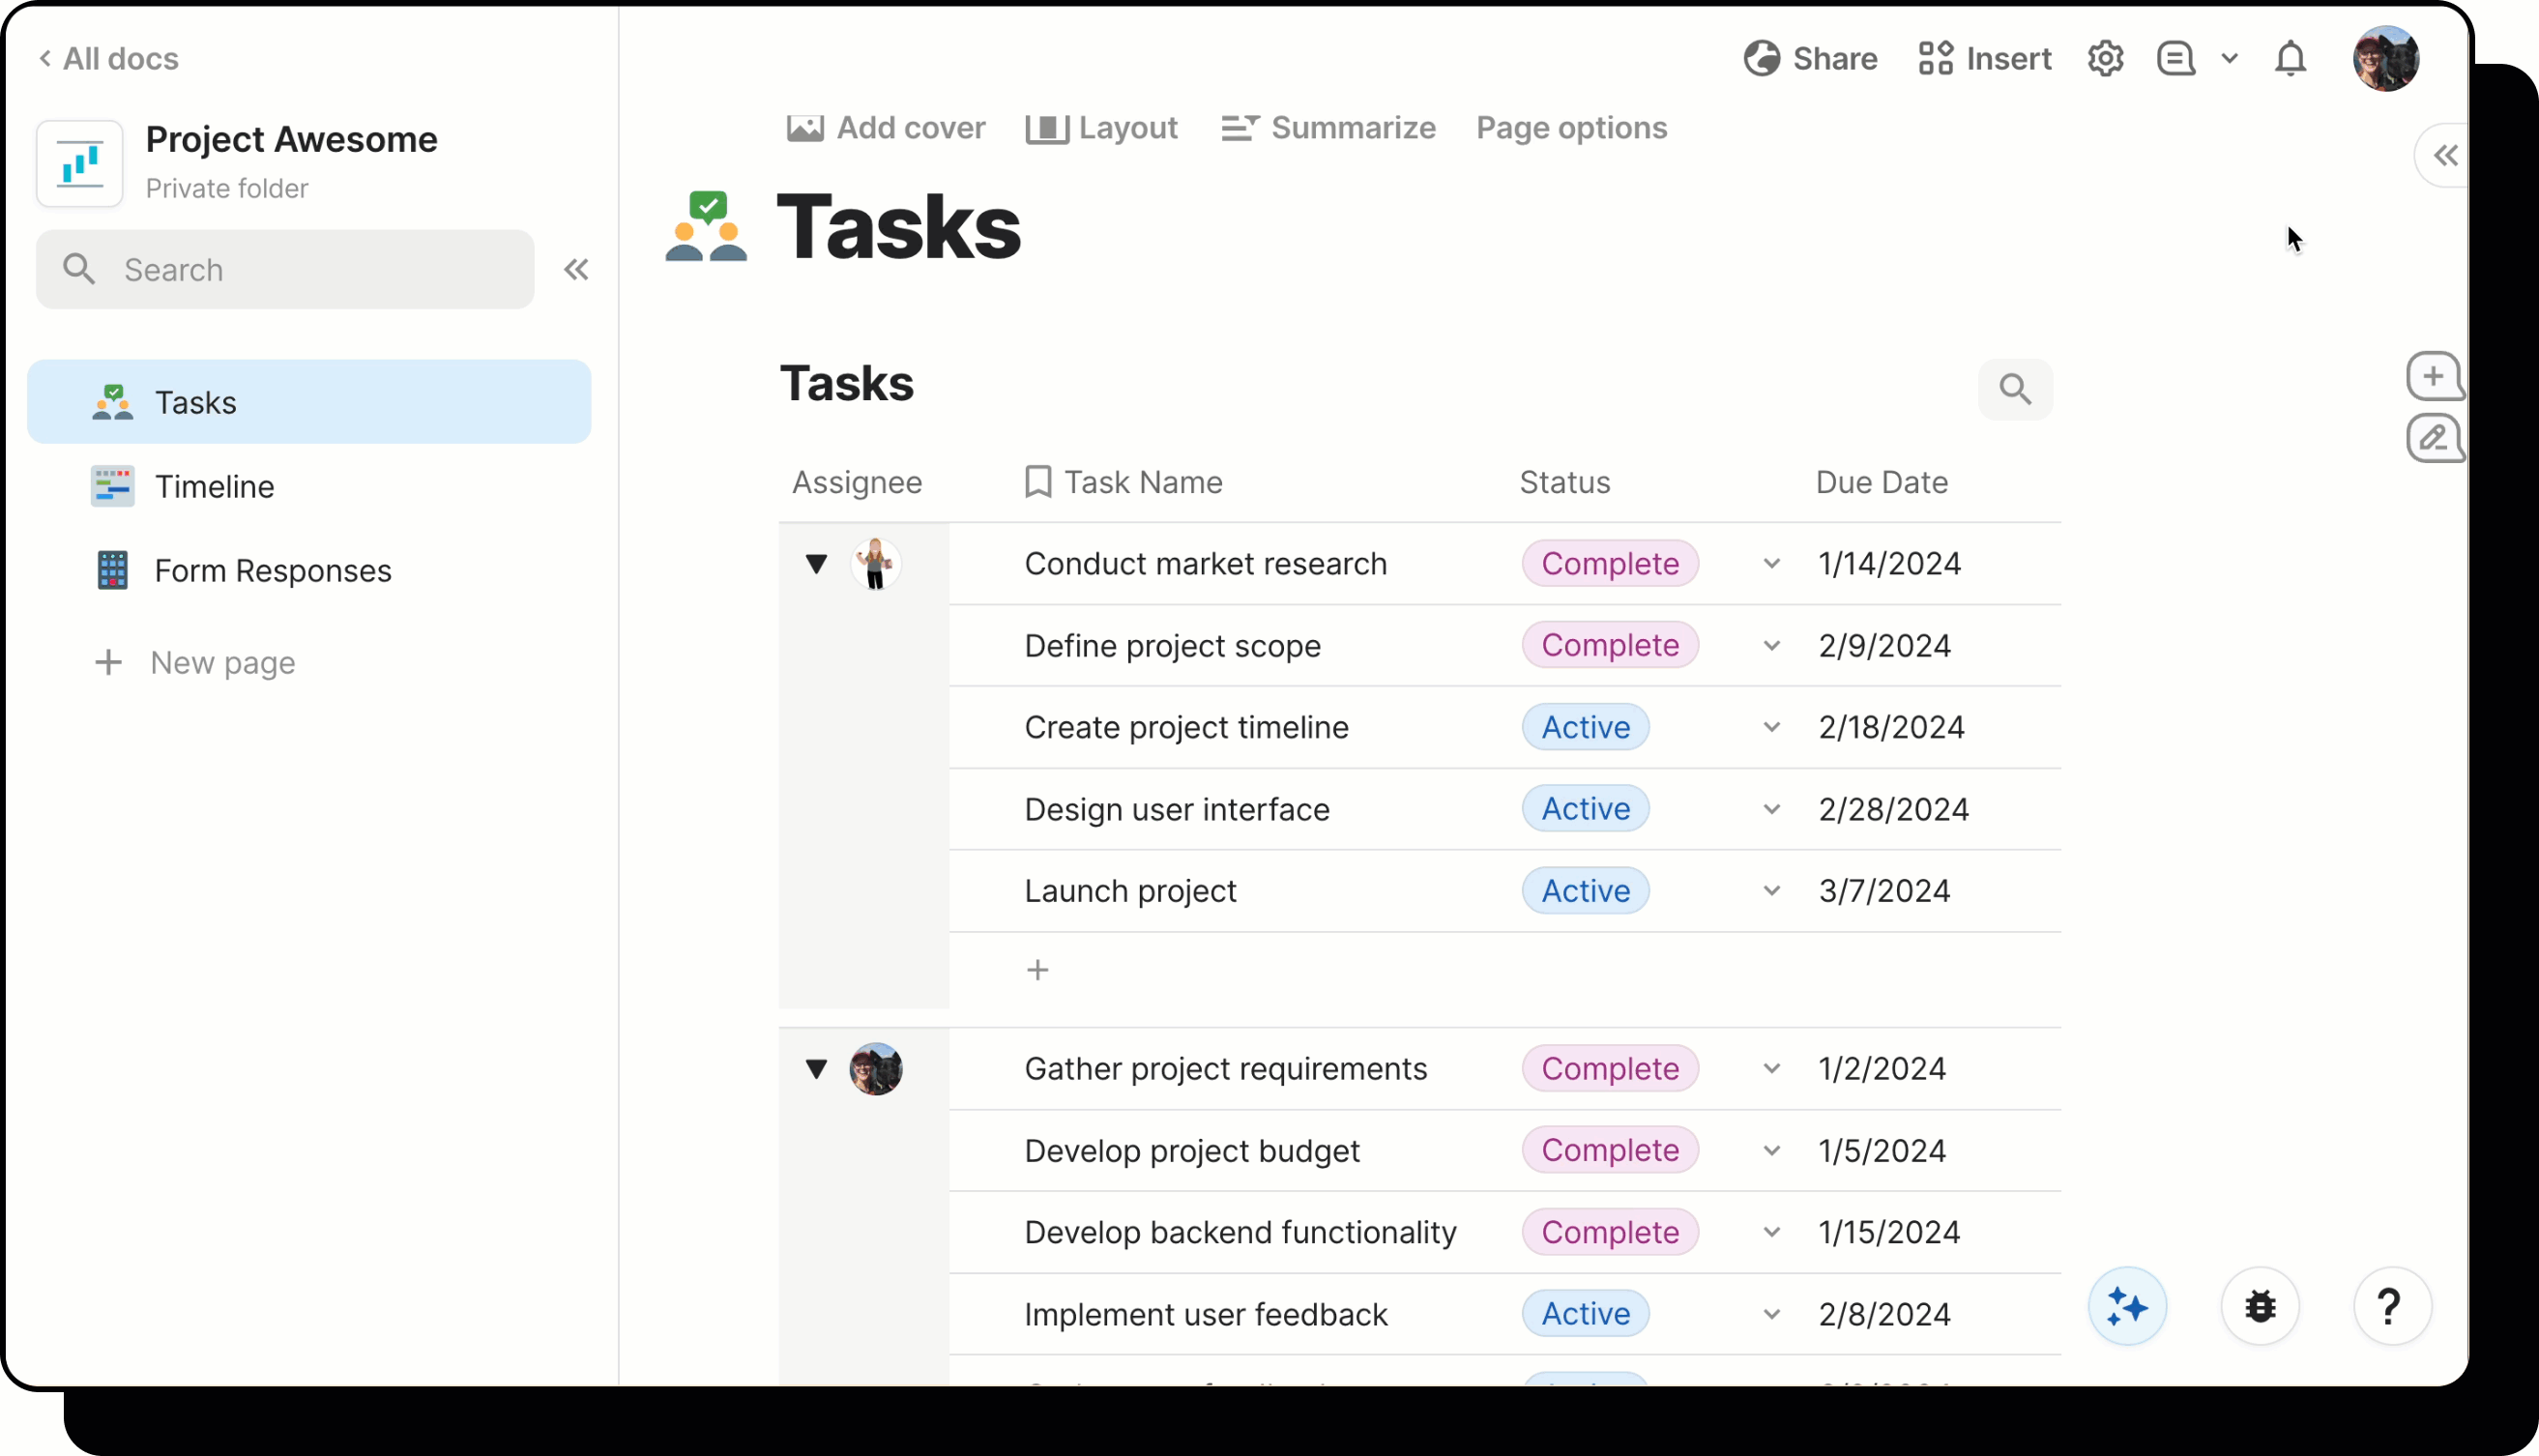Open the notifications bell
This screenshot has height=1456, width=2539.
pyautogui.click(x=2290, y=58)
